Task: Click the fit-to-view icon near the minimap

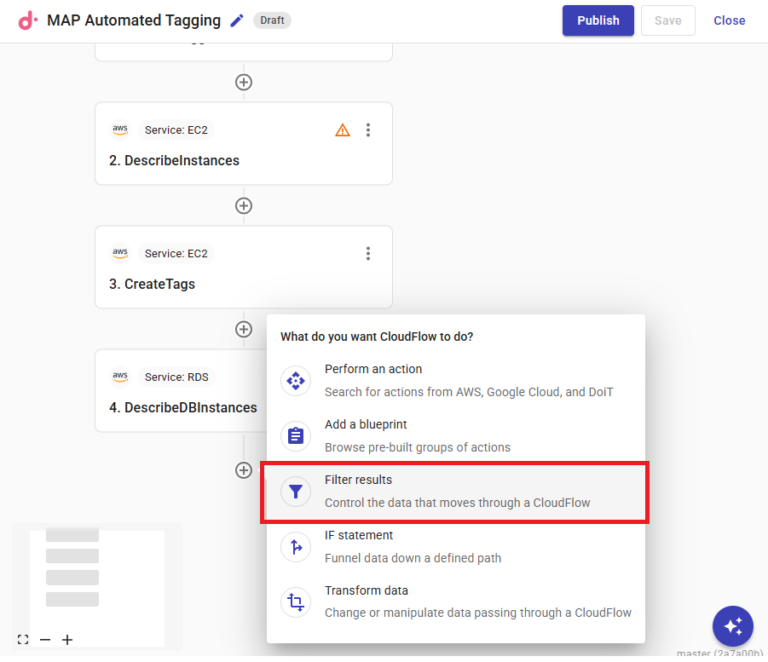Action: (x=23, y=639)
